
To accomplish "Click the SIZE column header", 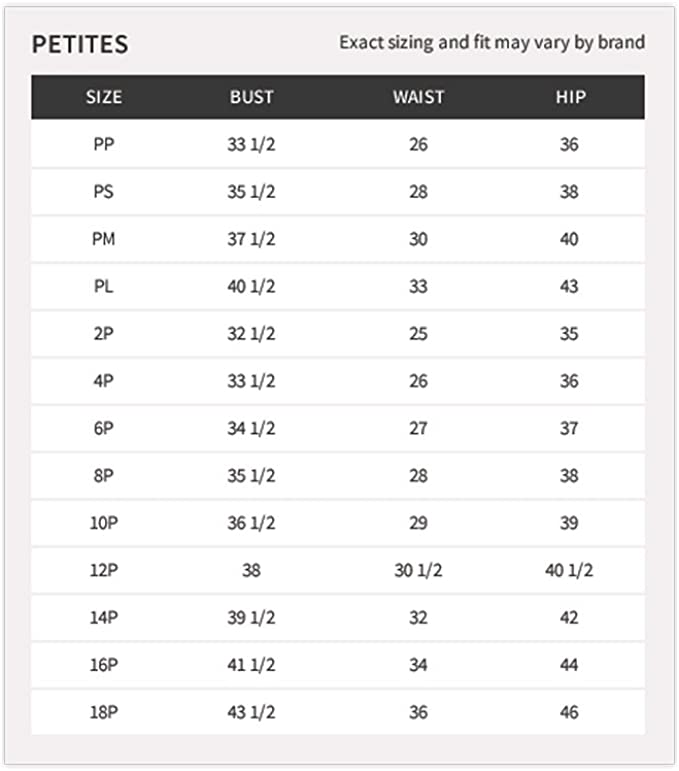I will click(x=103, y=98).
